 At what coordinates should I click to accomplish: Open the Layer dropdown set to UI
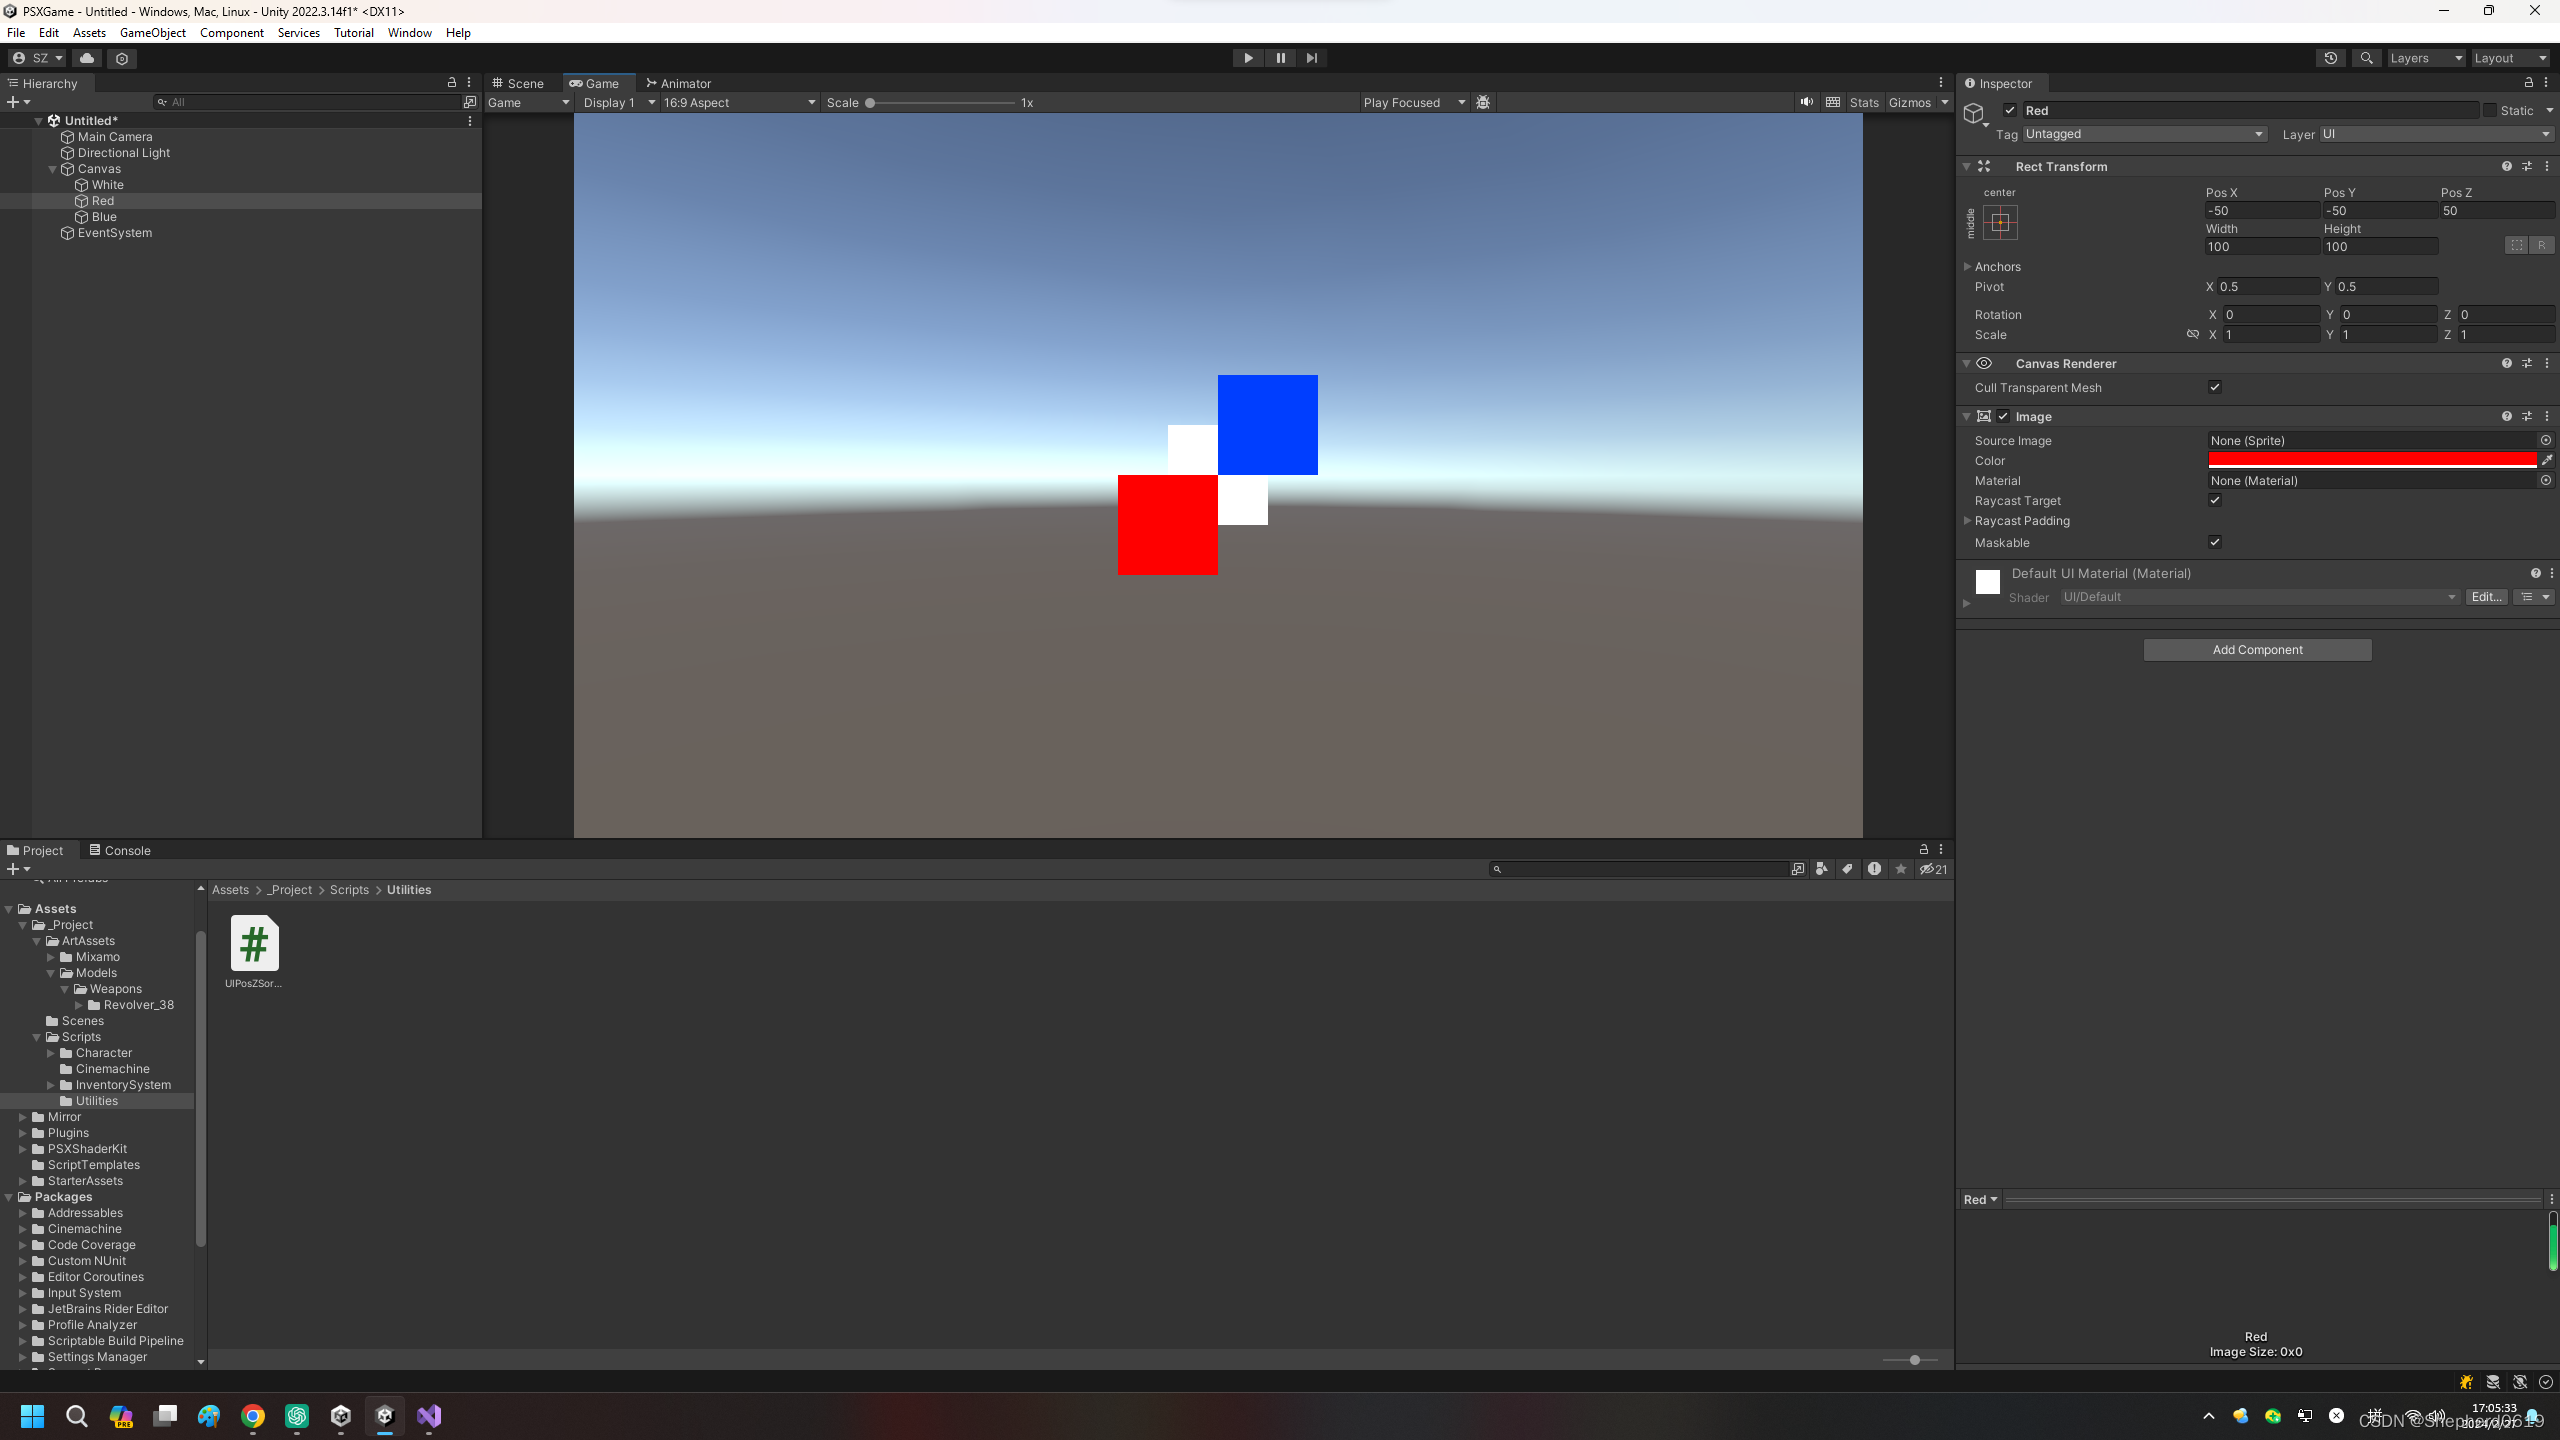point(2434,133)
